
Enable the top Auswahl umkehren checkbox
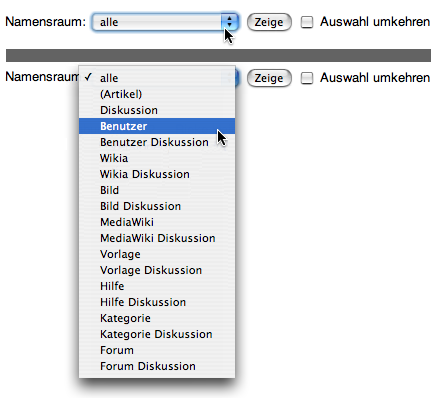(x=307, y=22)
